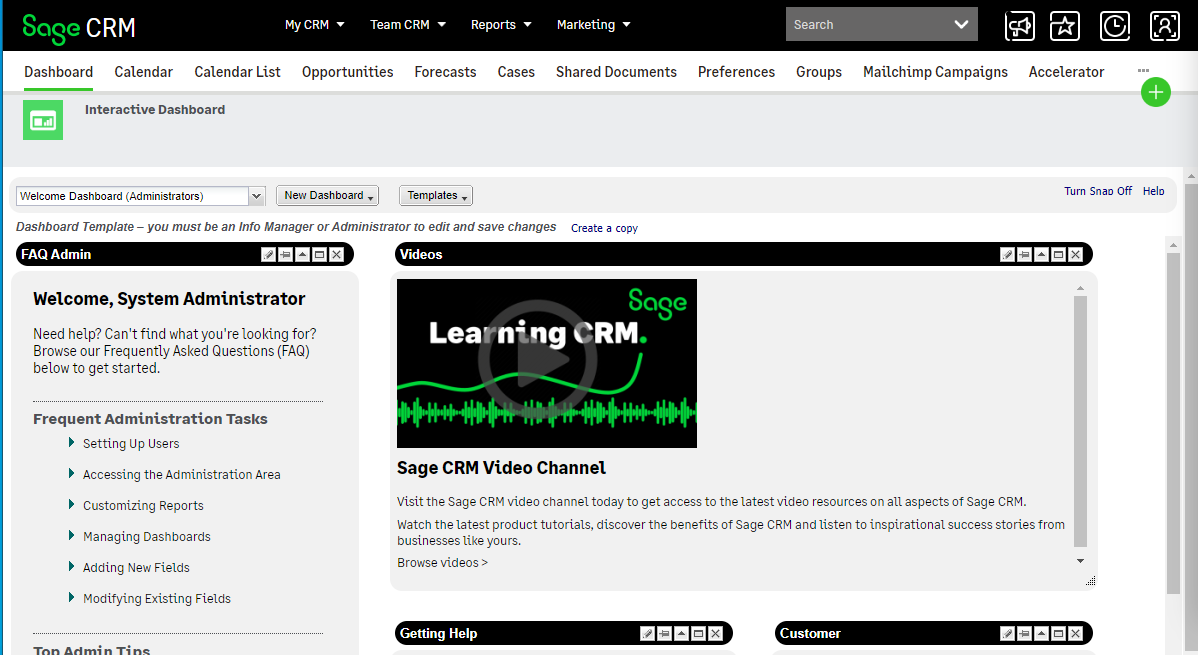Switch to the Calendar tab
The height and width of the screenshot is (655, 1198).
144,72
